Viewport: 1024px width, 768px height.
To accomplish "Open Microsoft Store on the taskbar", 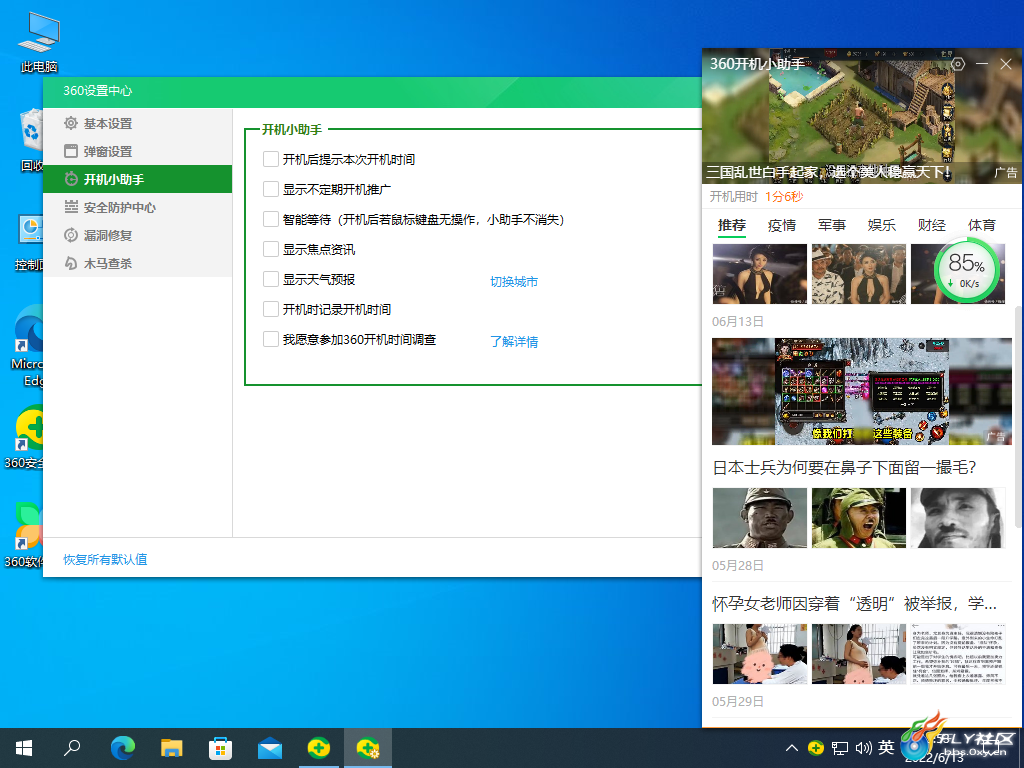I will (x=221, y=748).
